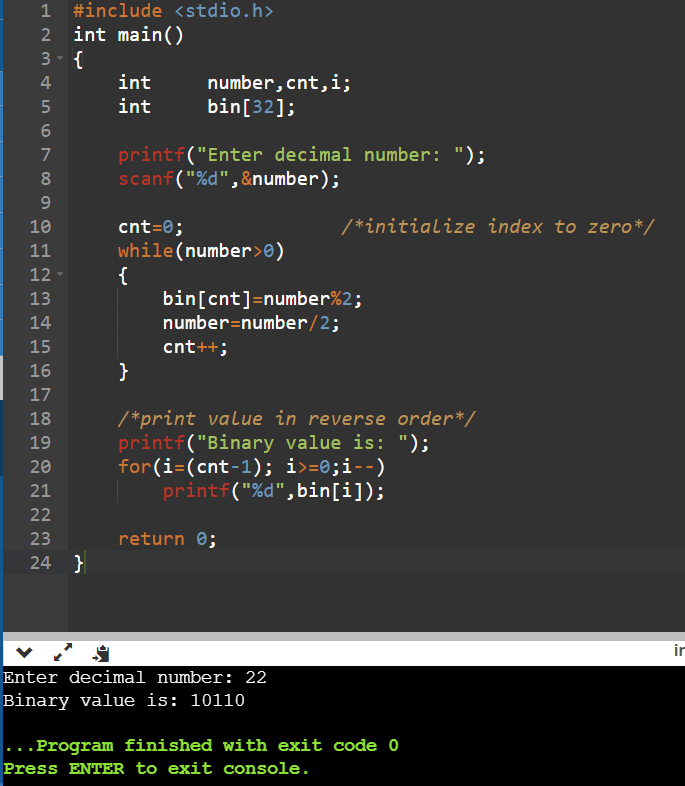The height and width of the screenshot is (786, 685).
Task: Click the '/*print value in reverse order*/' comment
Action: tap(297, 419)
